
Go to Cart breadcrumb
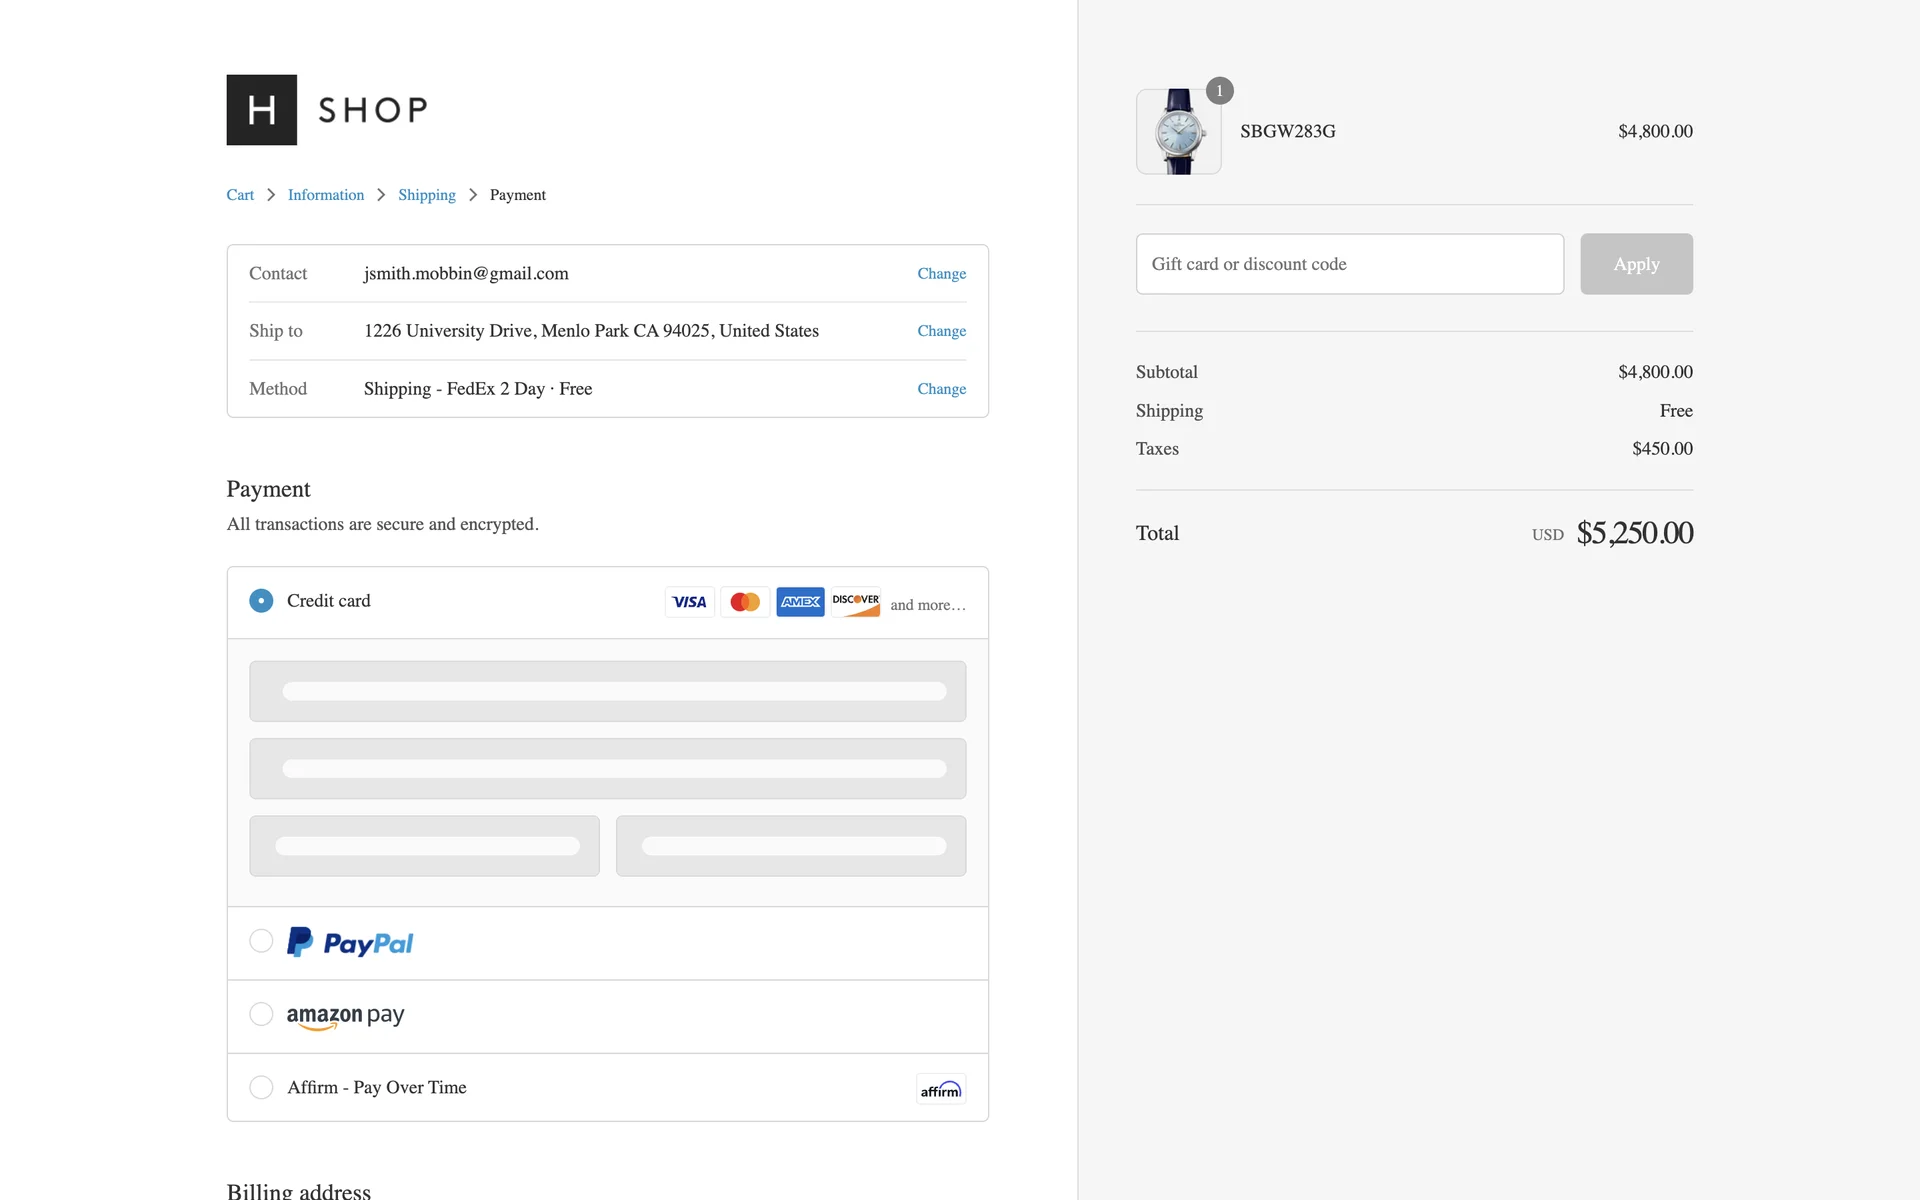tap(240, 195)
